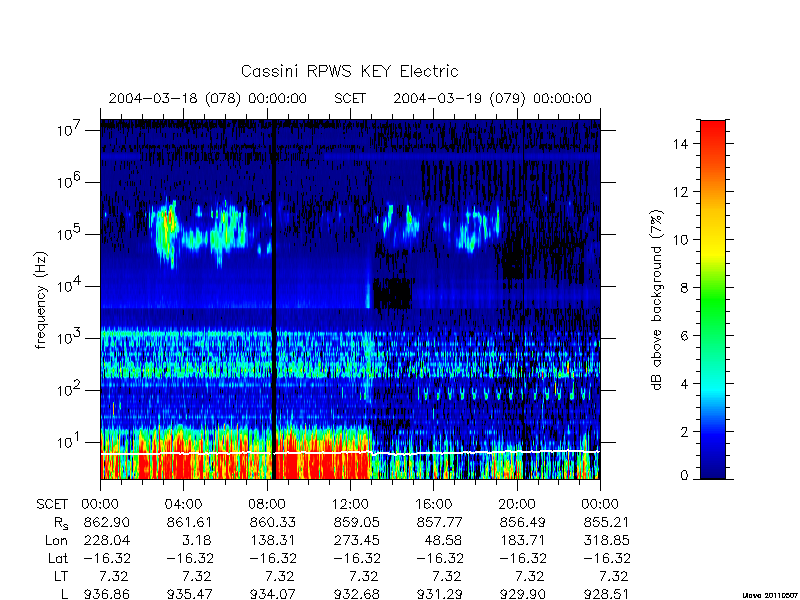Click the Lon value 138.31

click(x=272, y=540)
